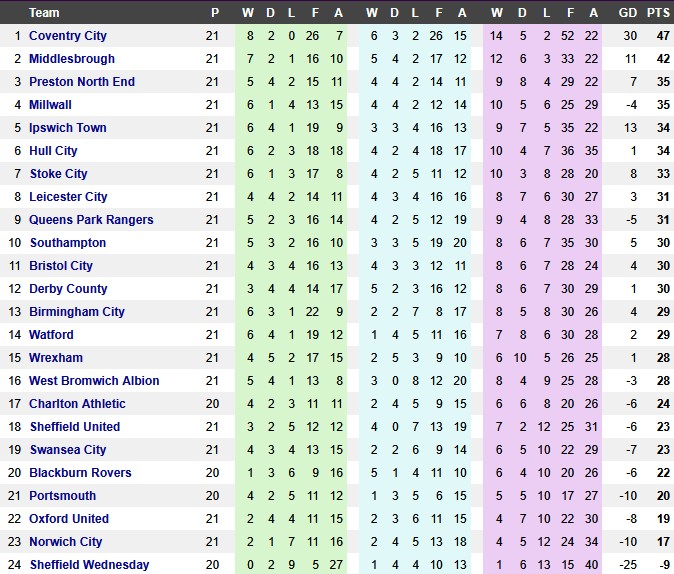Select the Millwall team link
The height and width of the screenshot is (574, 674).
coord(50,105)
